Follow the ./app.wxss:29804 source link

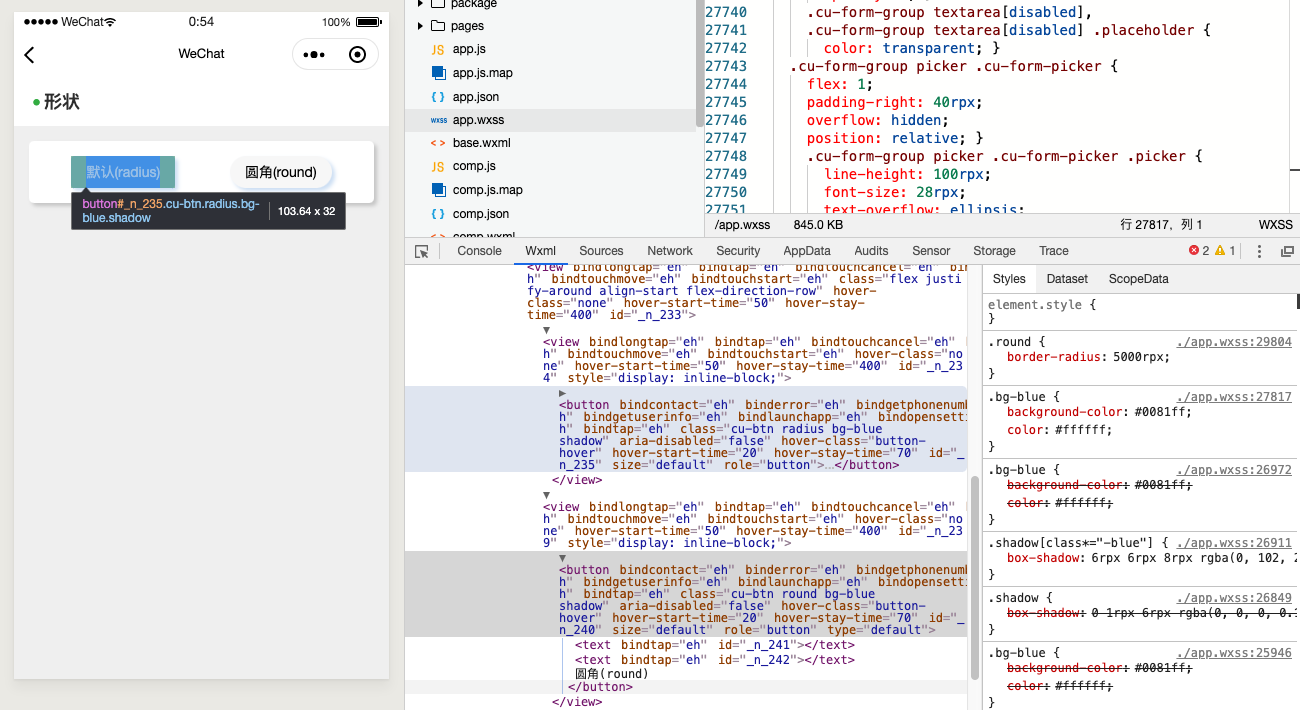point(1234,342)
